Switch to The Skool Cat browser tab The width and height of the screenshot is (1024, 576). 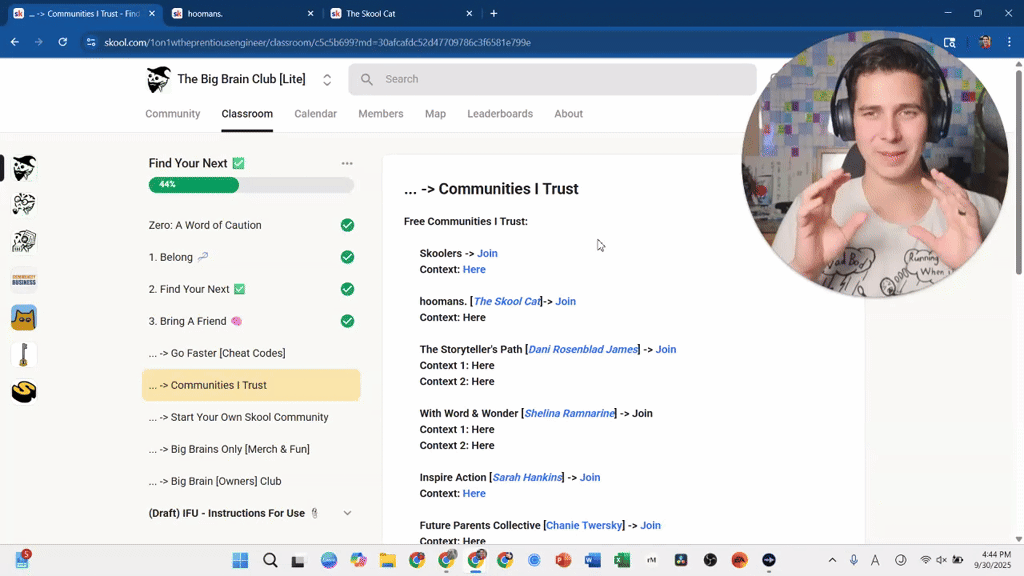[402, 13]
